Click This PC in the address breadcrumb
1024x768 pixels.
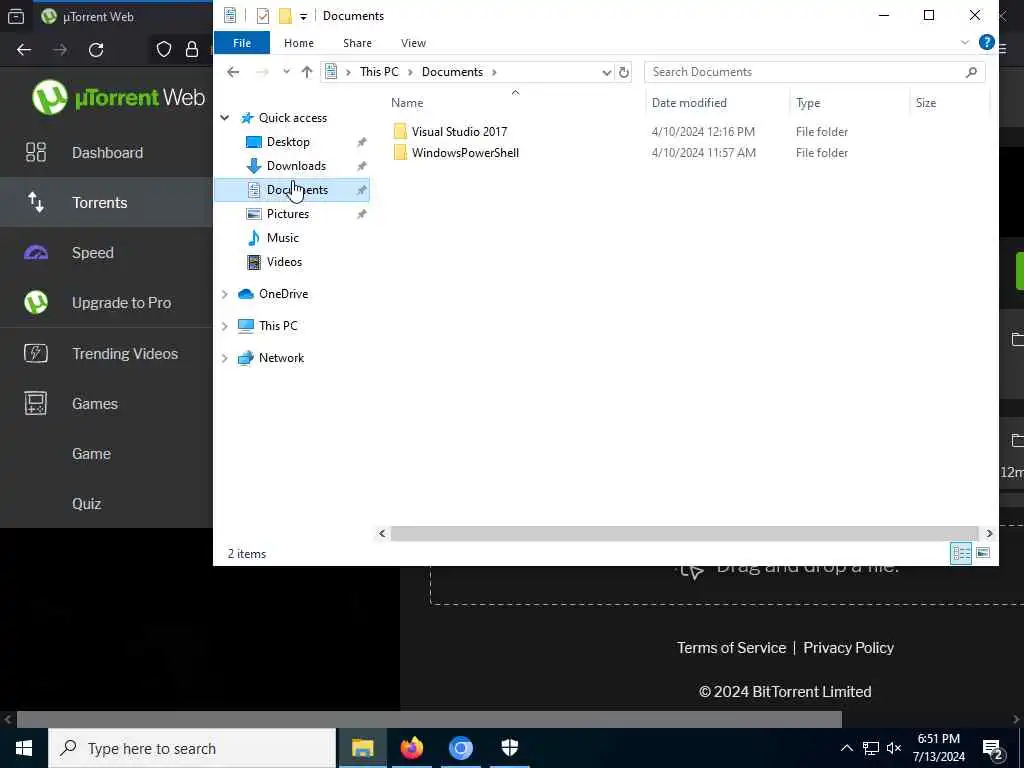379,72
